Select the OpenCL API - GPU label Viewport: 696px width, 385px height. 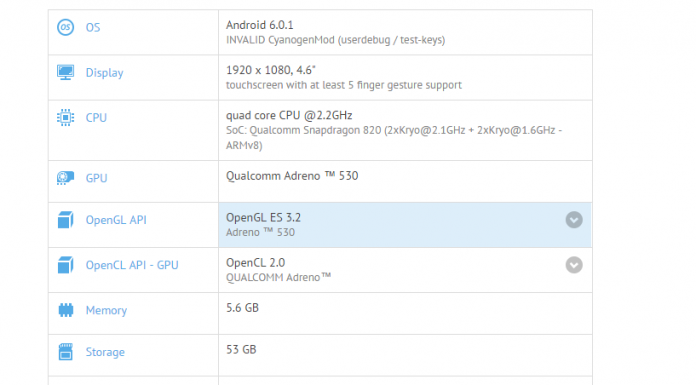tap(132, 265)
